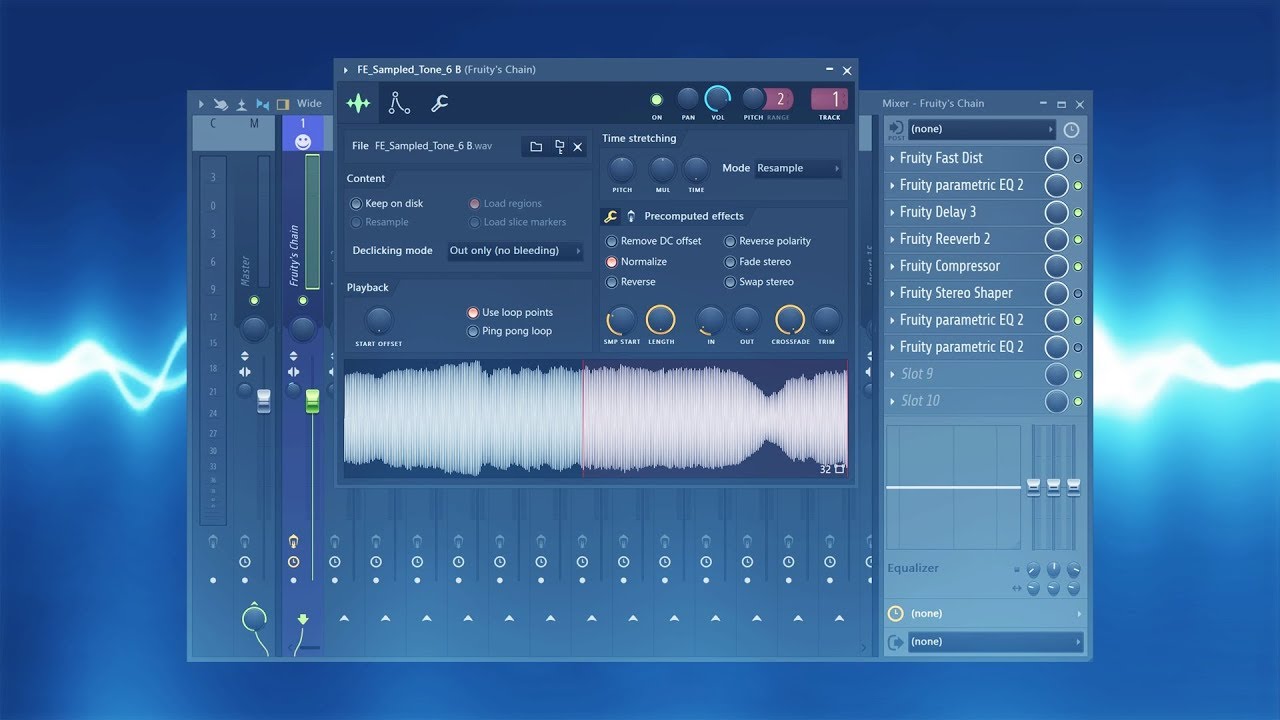Disable the Normalize option
This screenshot has height=720, width=1280.
pyautogui.click(x=612, y=261)
